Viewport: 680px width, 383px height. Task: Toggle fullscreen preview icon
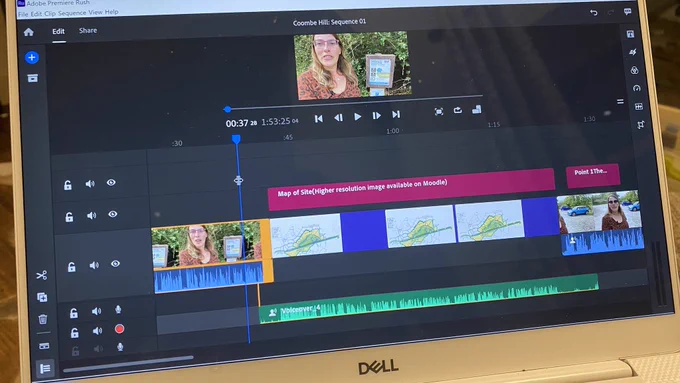[x=439, y=112]
